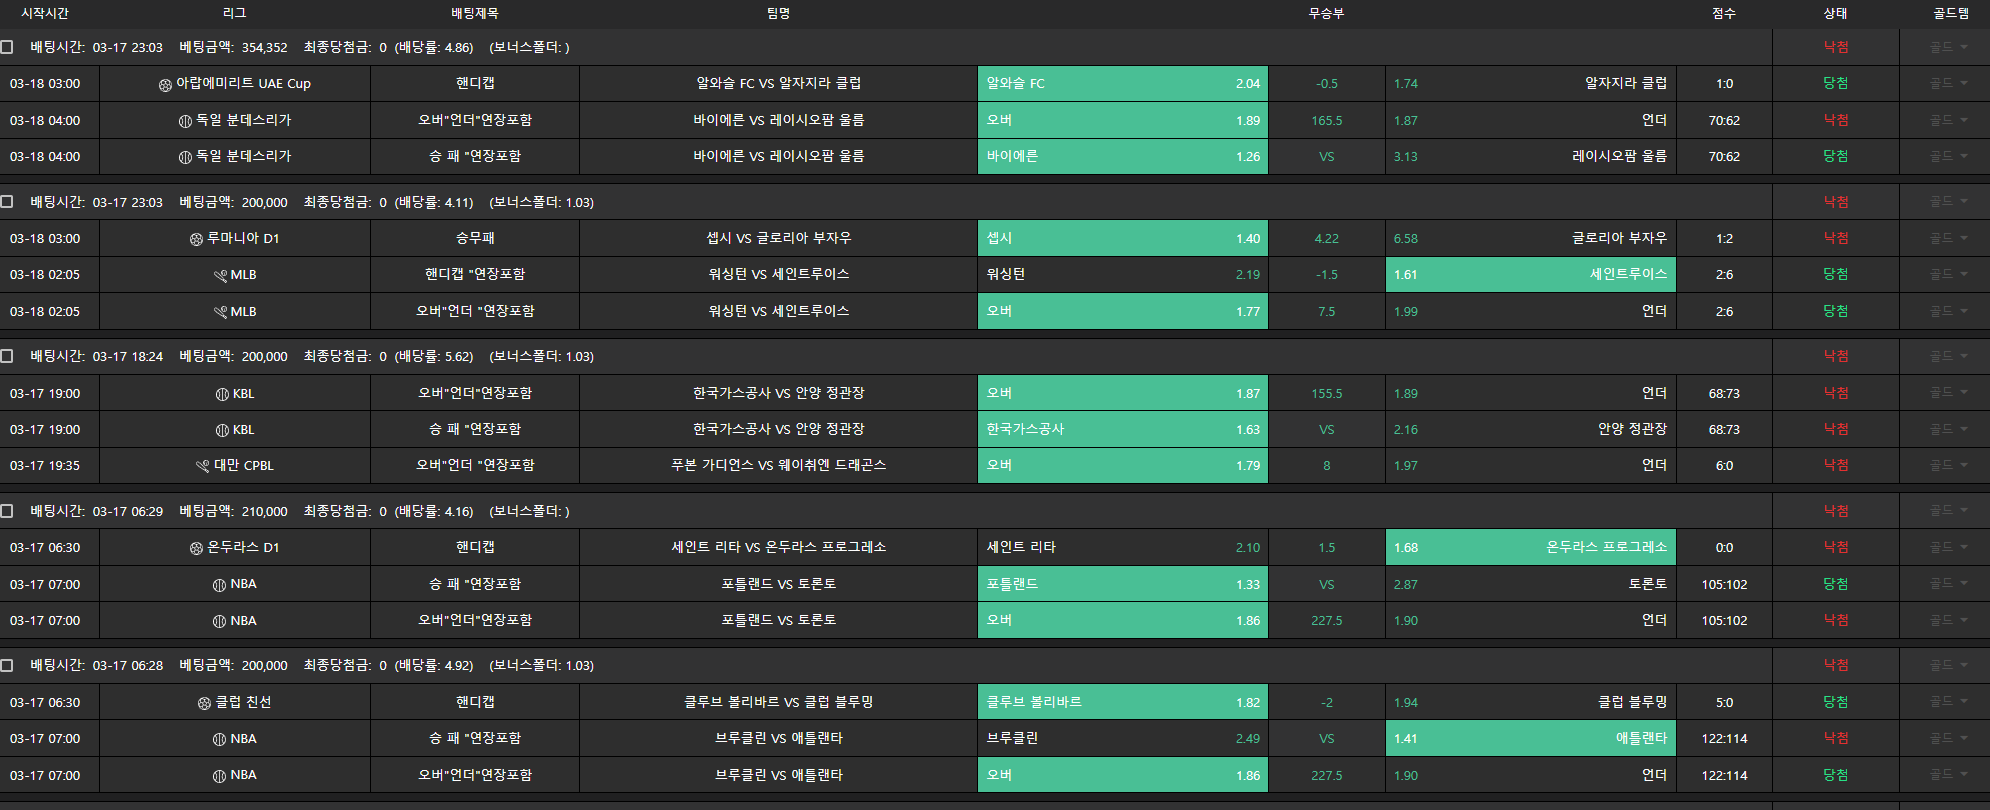Expand 골드 dropdown on 셉시 VS 글로리아 부자우 row
The image size is (1990, 810).
pos(1948,238)
